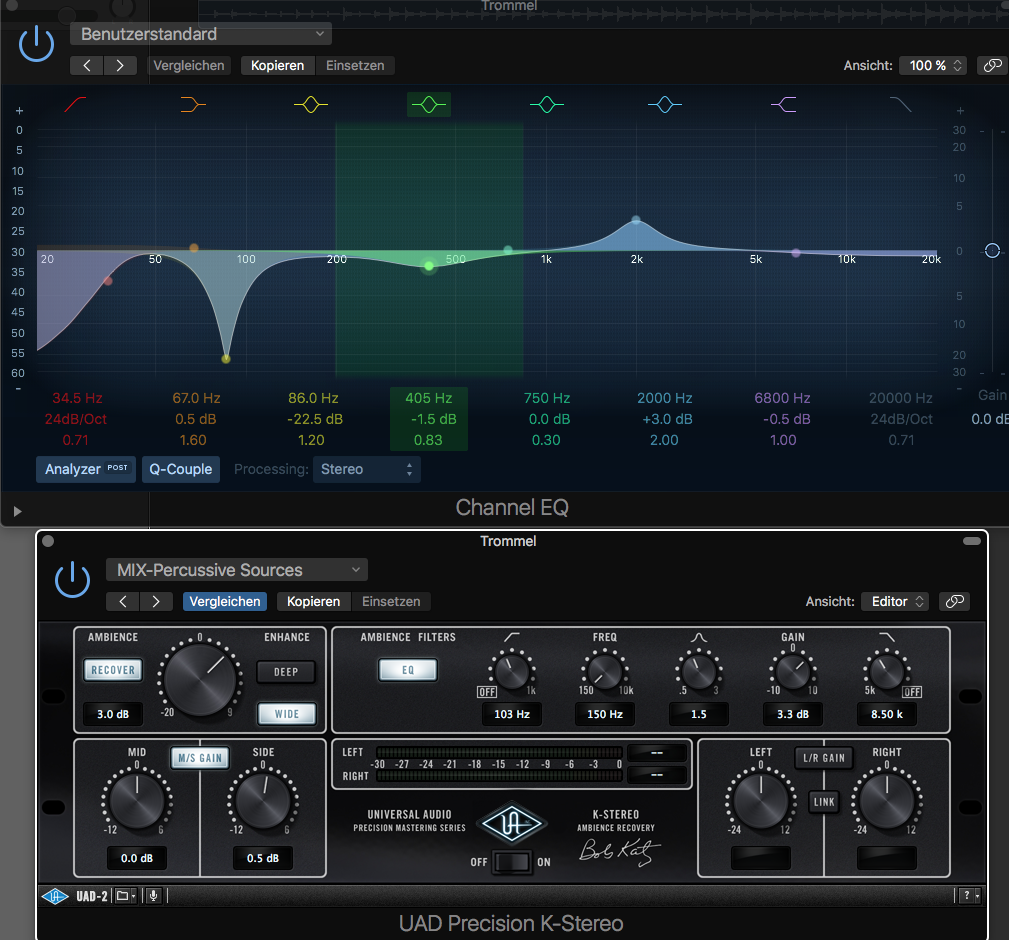Click the 3.0 dB ambience value field
Screen dimensions: 1009x940
pos(113,714)
